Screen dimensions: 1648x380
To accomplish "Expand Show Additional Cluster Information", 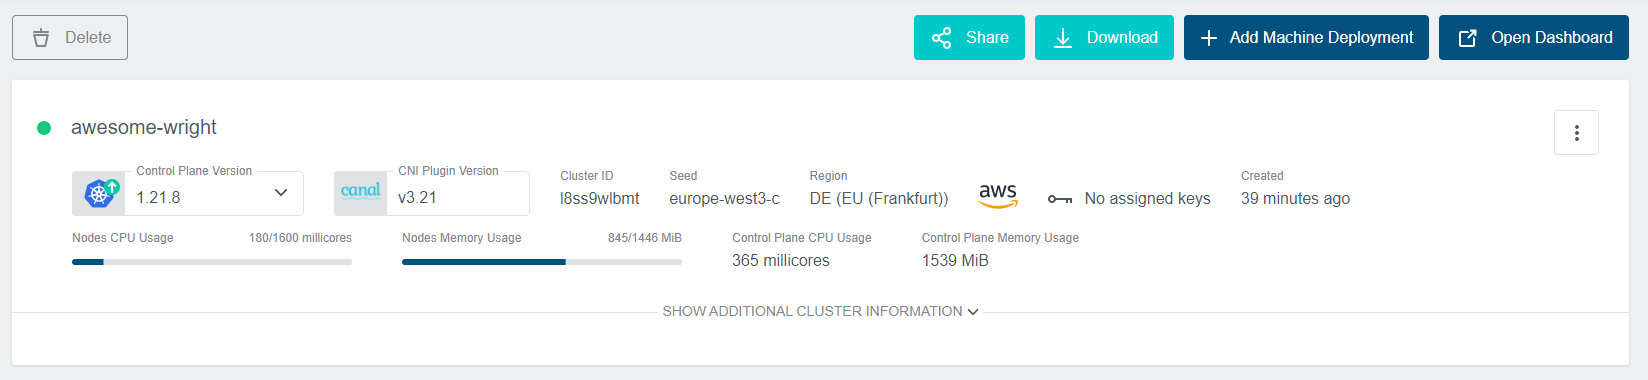I will [821, 312].
